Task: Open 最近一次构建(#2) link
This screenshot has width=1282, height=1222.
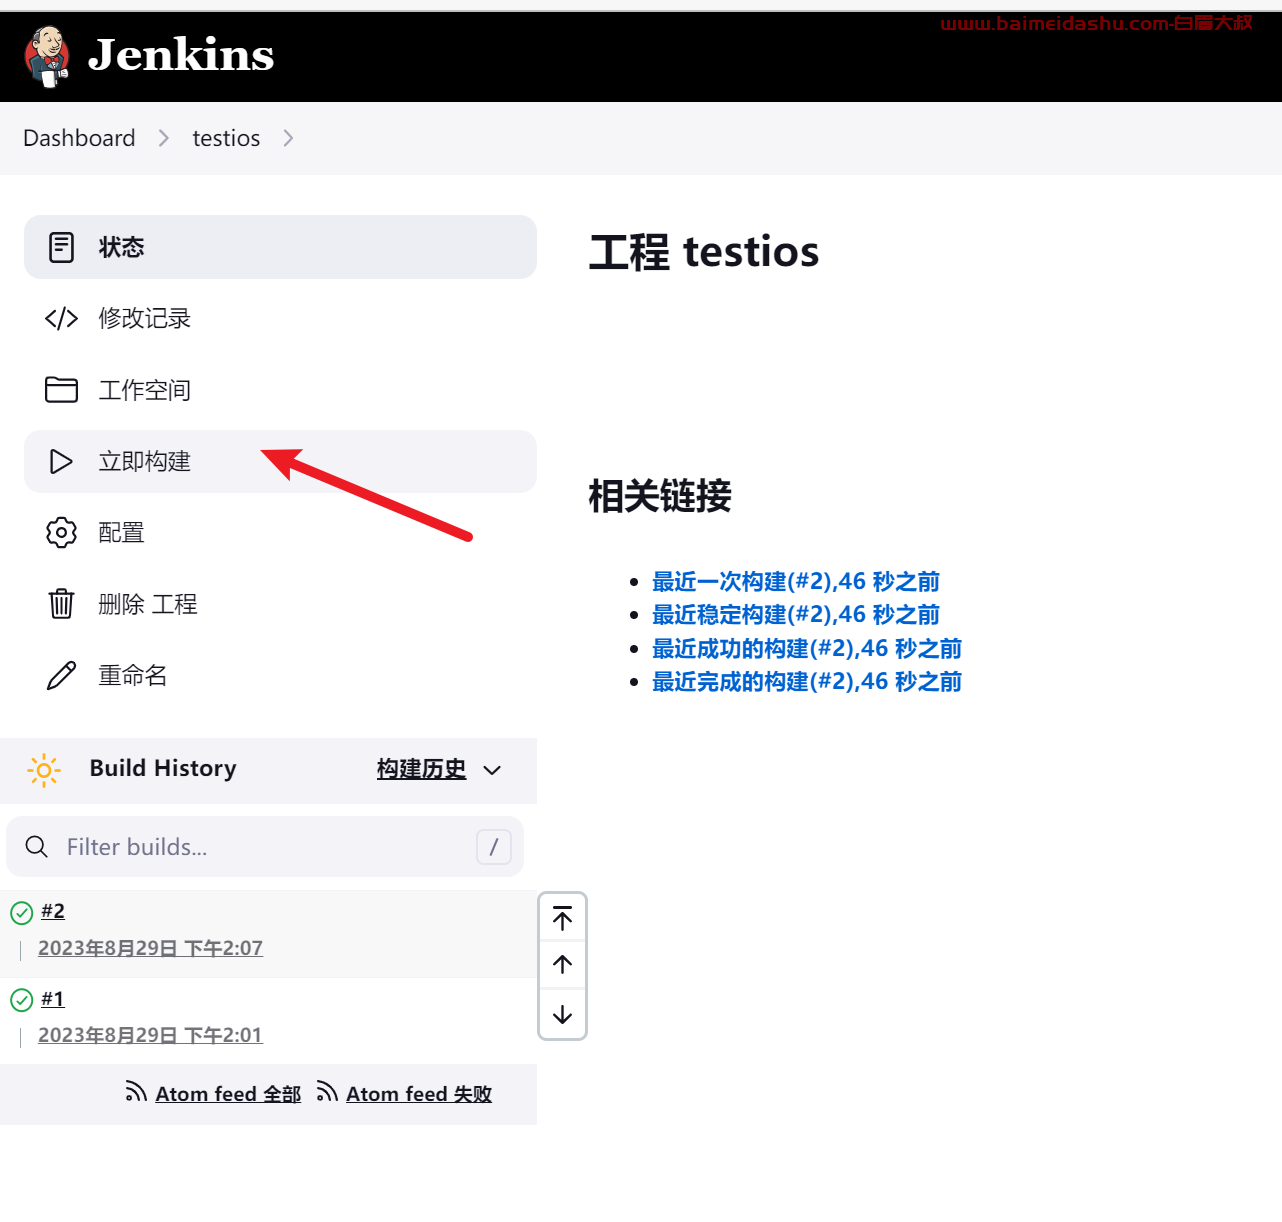Action: click(796, 581)
